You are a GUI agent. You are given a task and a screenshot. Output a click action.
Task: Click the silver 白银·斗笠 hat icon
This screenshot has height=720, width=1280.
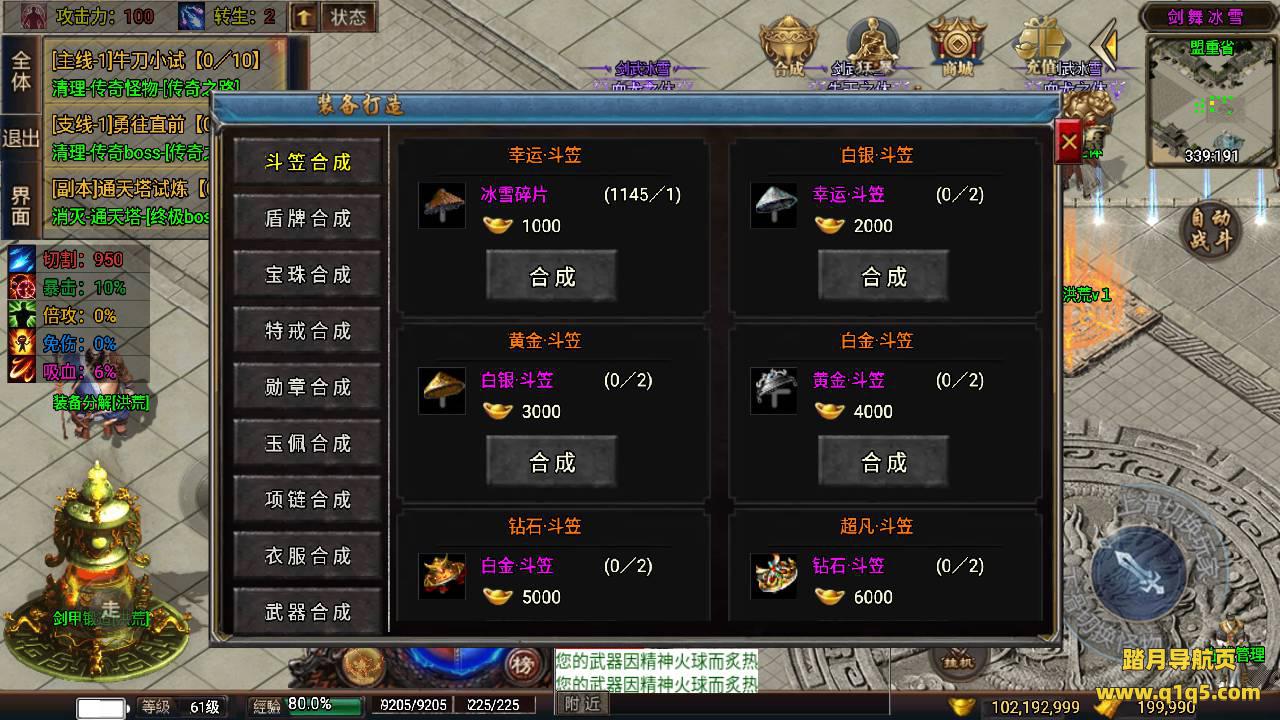pos(773,205)
